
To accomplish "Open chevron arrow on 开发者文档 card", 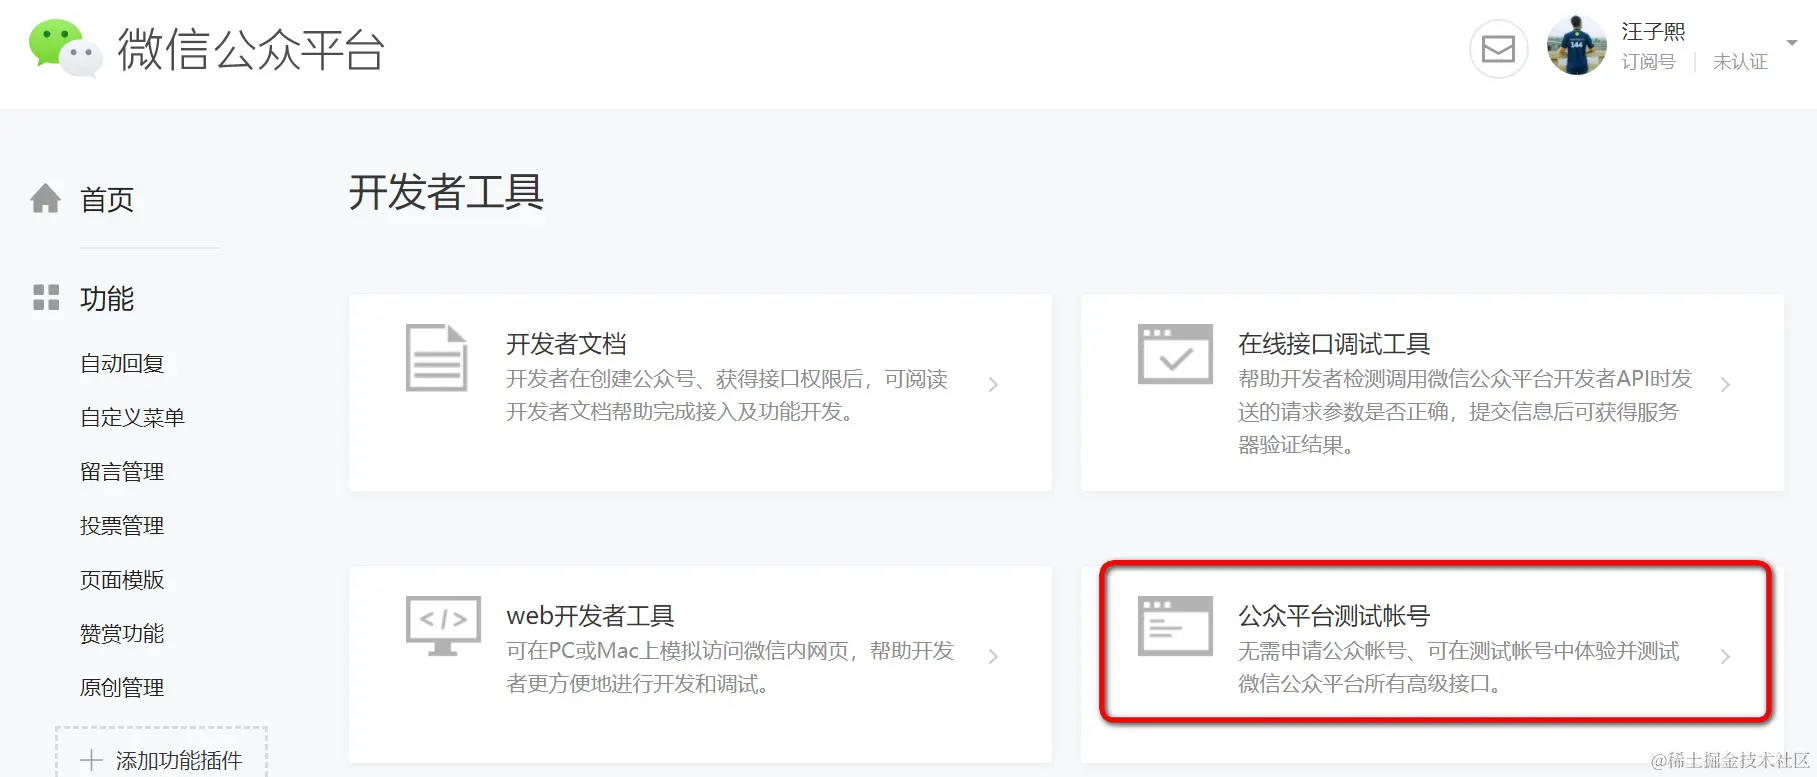I will coord(993,384).
